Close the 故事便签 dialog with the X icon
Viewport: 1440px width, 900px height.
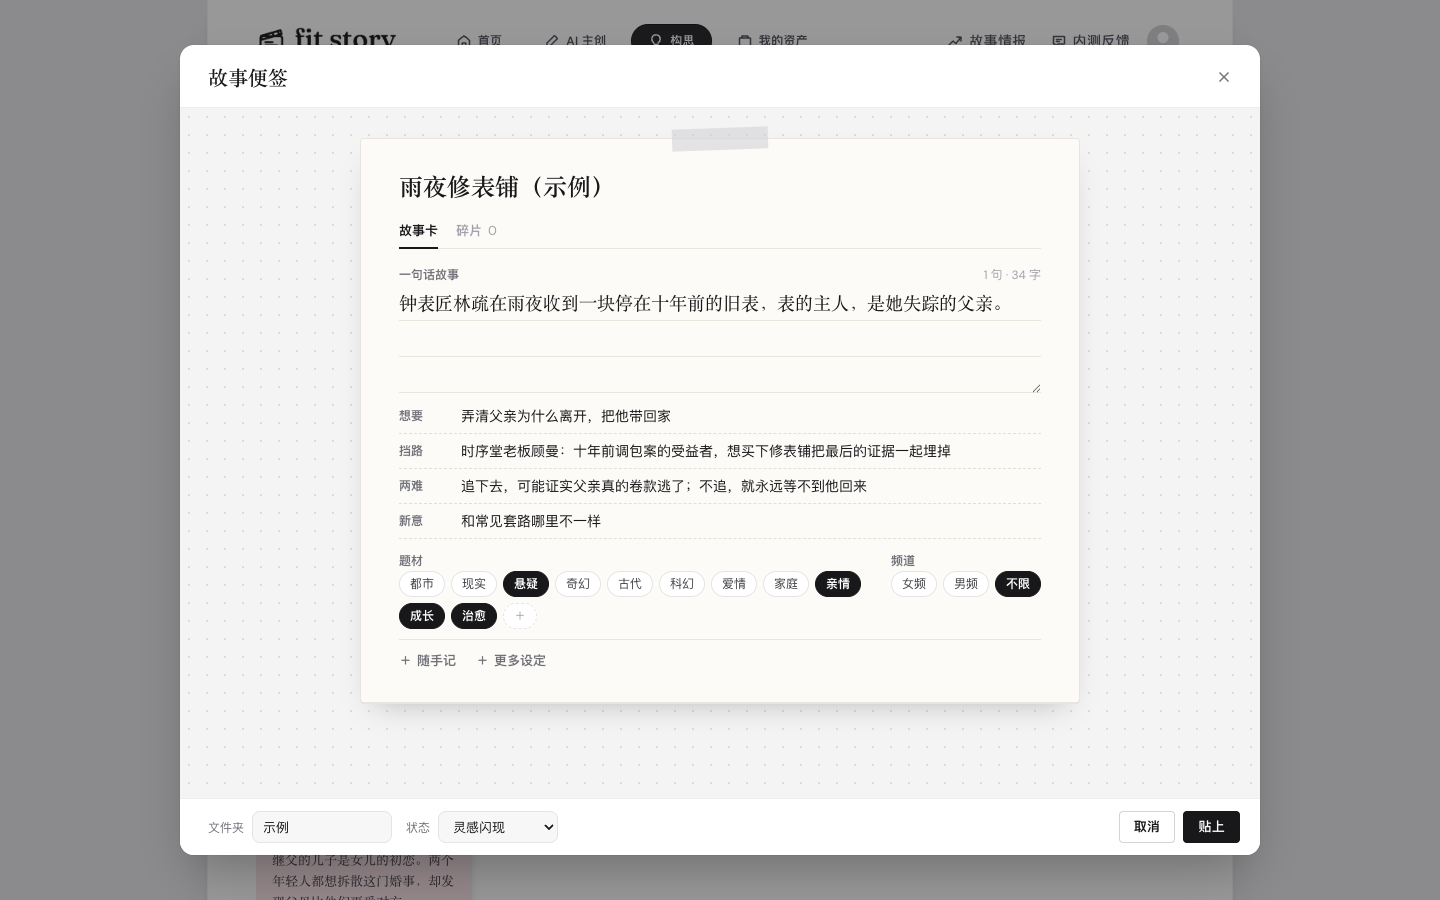click(x=1223, y=77)
